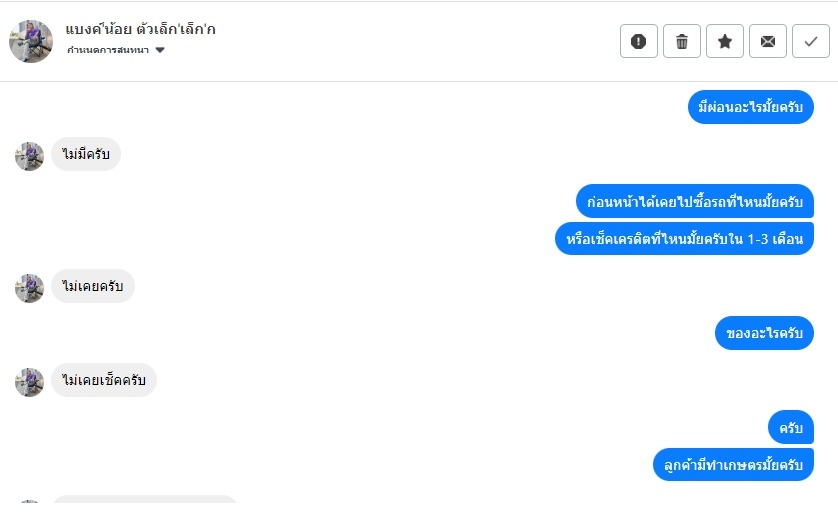
Task: Click message about checking credit 1-3 เดือน
Action: [x=685, y=238]
